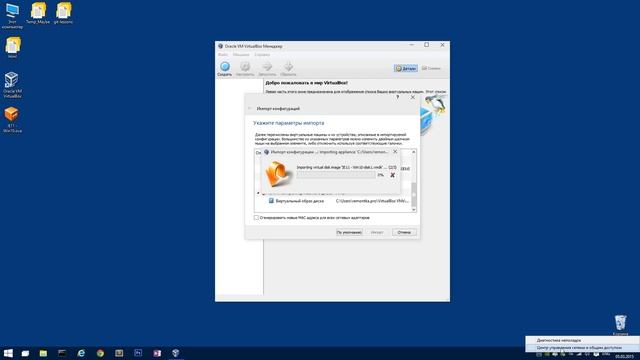Open the Recycle Bin desktop icon
This screenshot has height=360, width=640.
(x=620, y=324)
